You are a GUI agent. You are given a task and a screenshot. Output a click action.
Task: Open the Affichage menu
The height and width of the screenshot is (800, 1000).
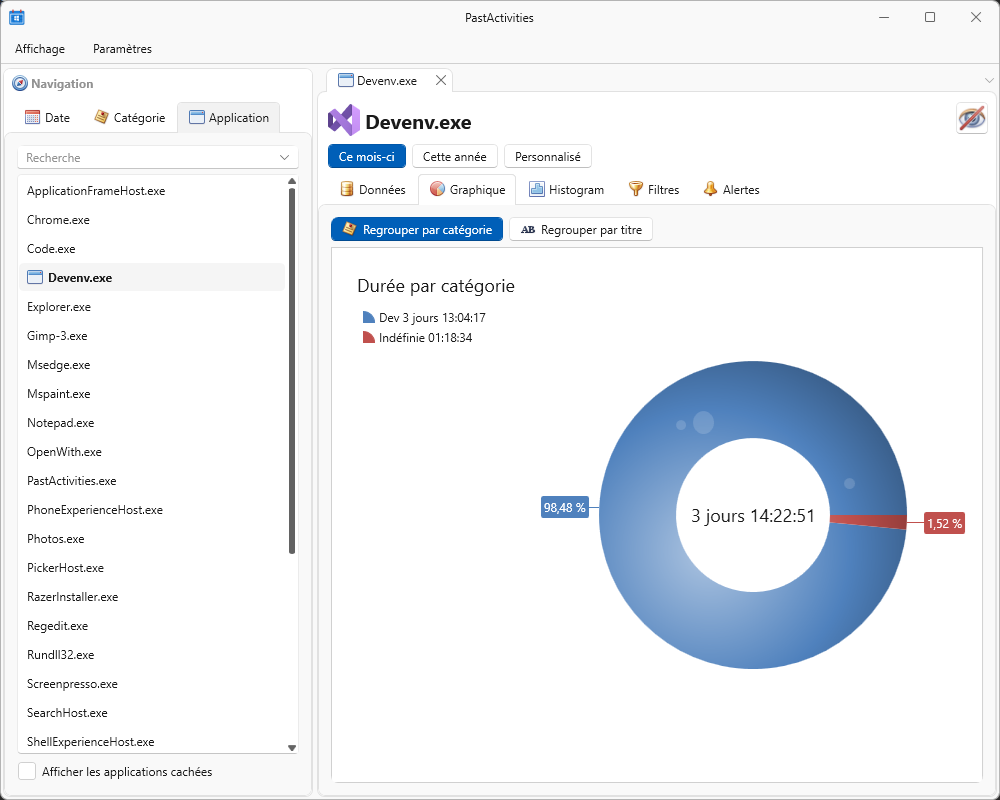[x=40, y=49]
